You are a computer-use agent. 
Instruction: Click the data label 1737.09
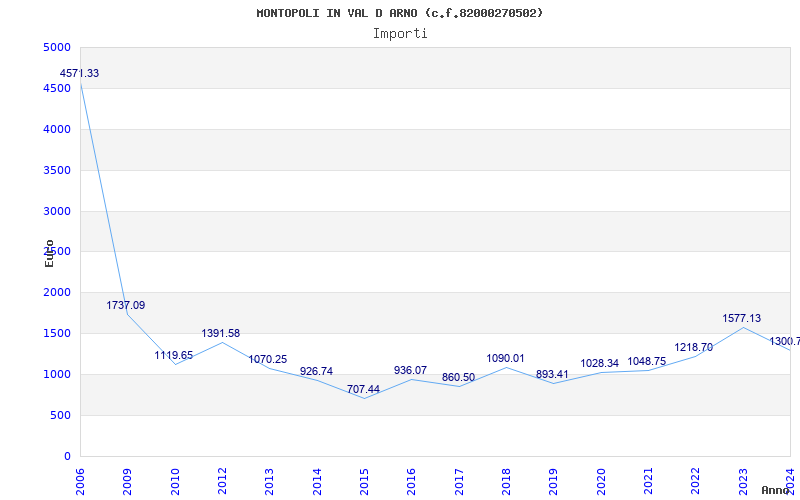pyautogui.click(x=126, y=306)
